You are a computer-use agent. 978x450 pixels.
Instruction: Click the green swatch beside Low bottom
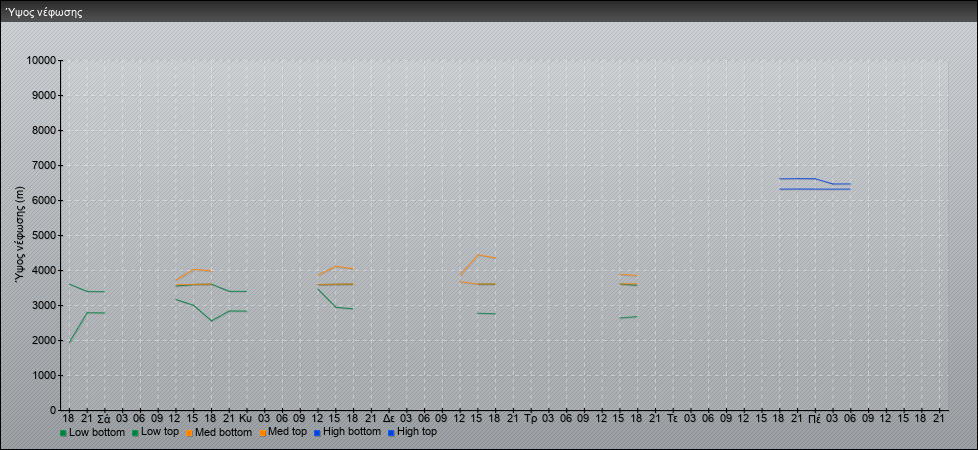pyautogui.click(x=63, y=433)
